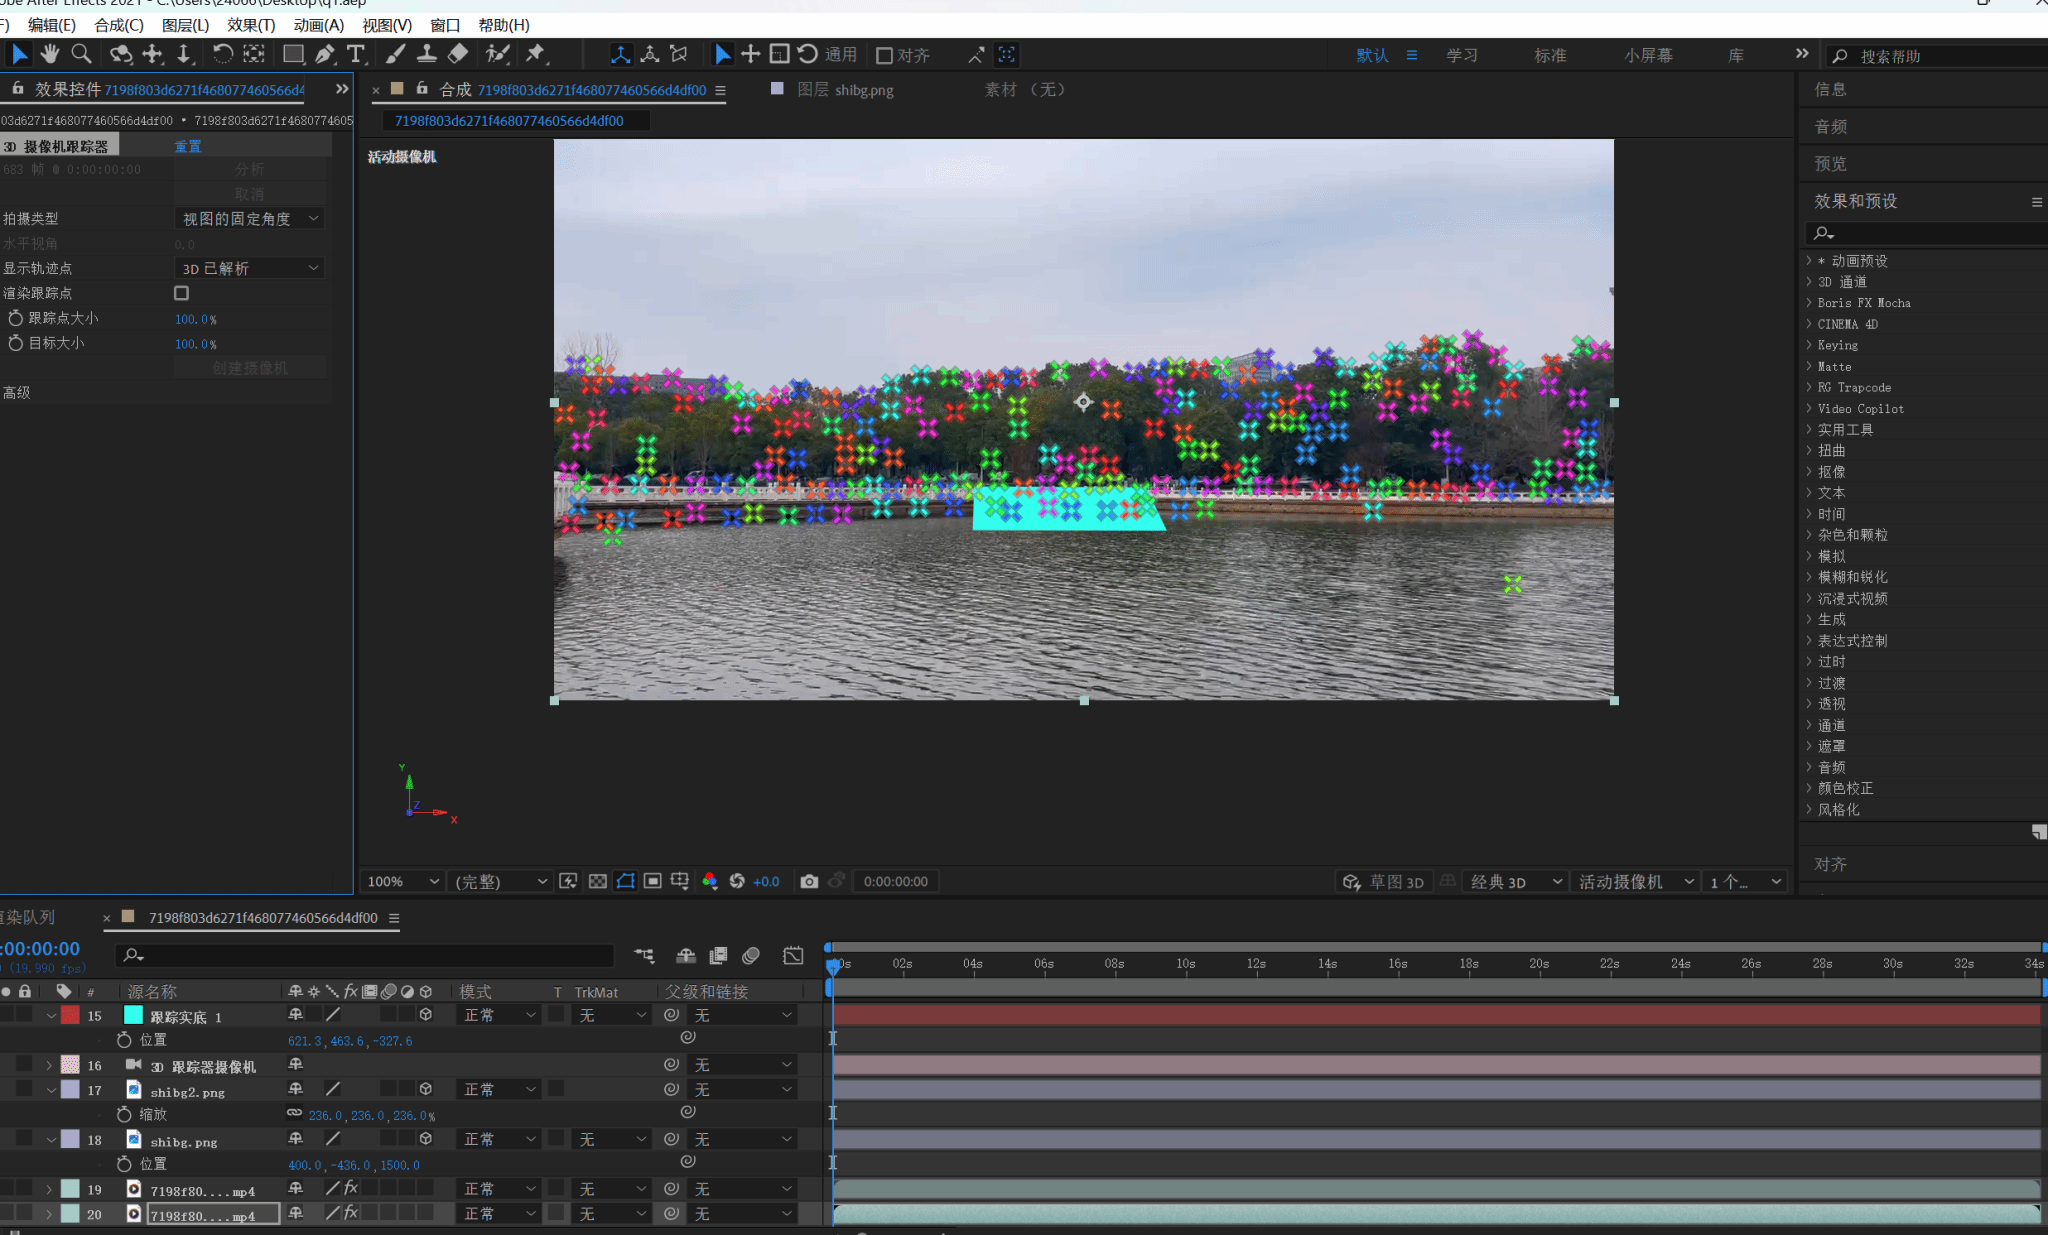Switch to the 图层 shibg.png tab

(x=845, y=90)
